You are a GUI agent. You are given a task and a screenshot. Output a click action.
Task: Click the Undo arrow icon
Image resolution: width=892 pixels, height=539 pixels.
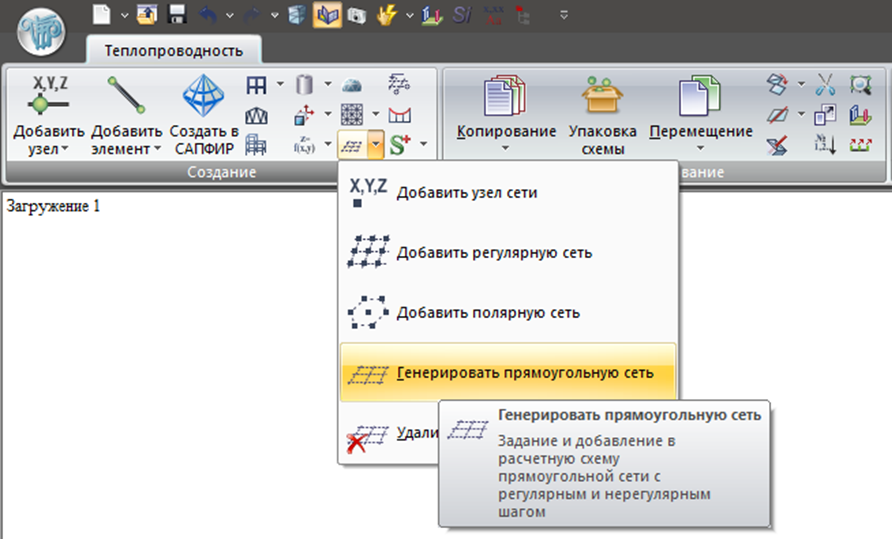[x=208, y=15]
